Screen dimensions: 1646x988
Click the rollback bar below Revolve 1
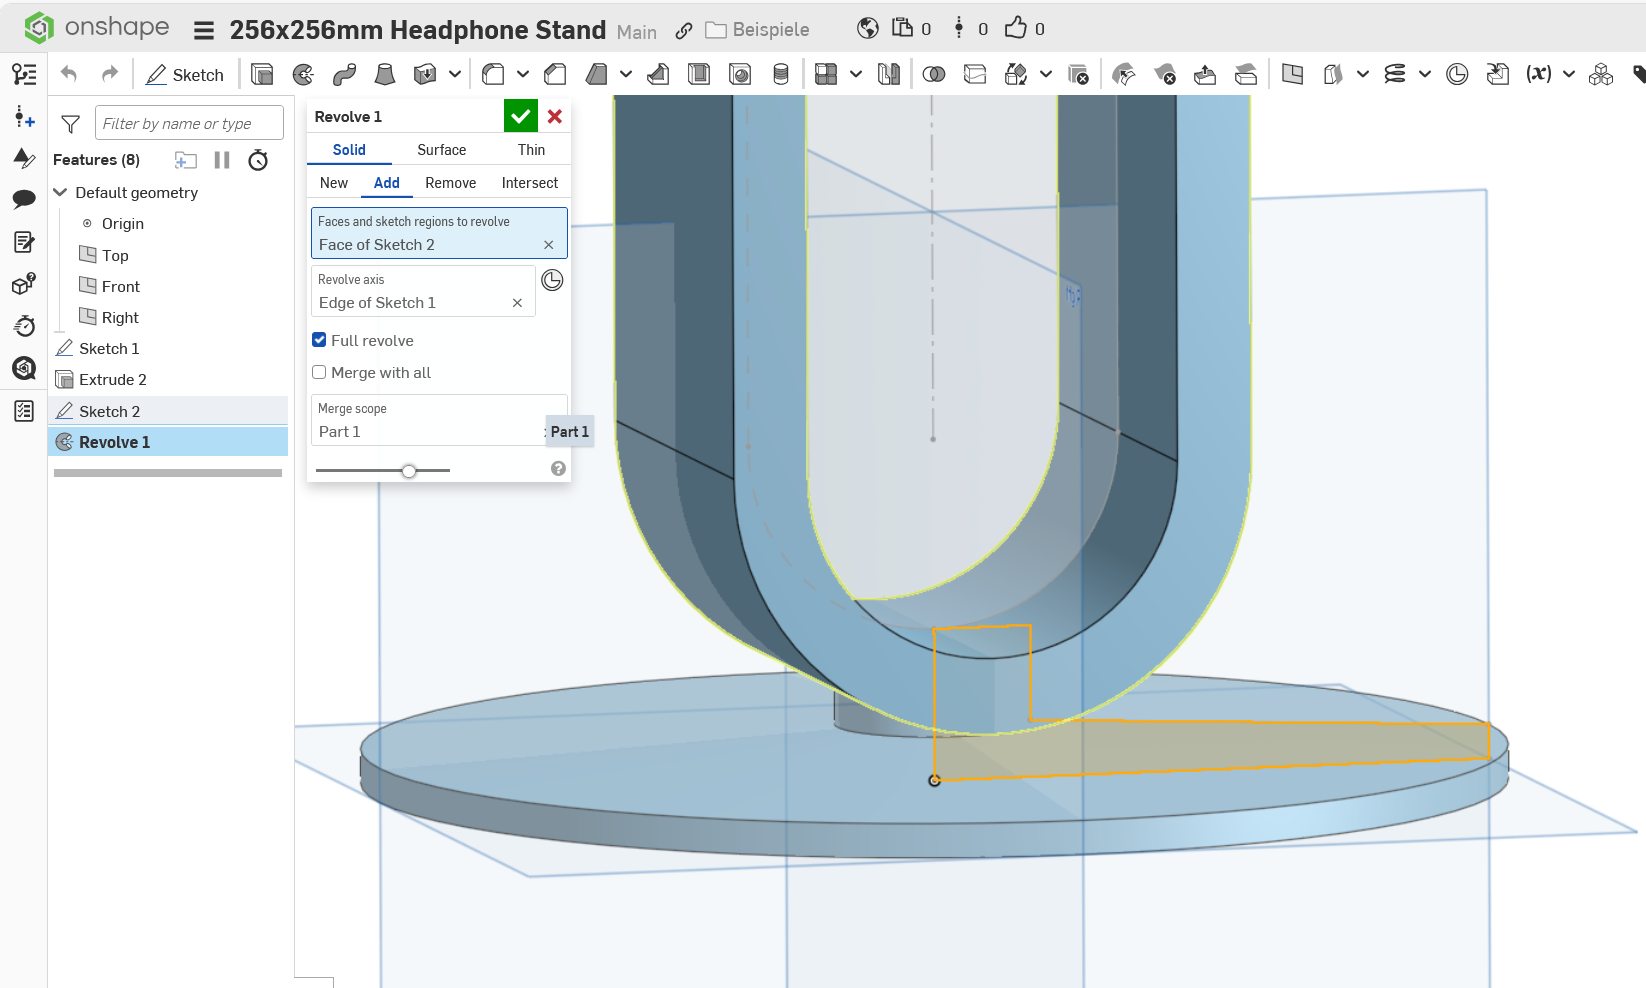(168, 473)
